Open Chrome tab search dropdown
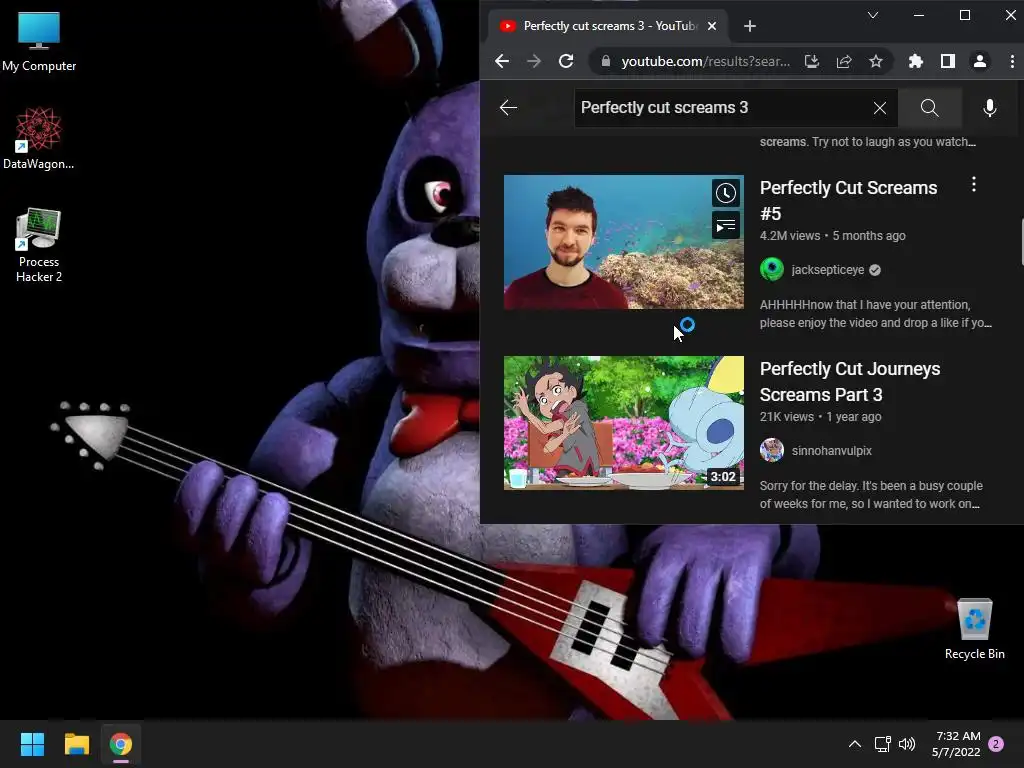This screenshot has width=1024, height=768. [872, 15]
